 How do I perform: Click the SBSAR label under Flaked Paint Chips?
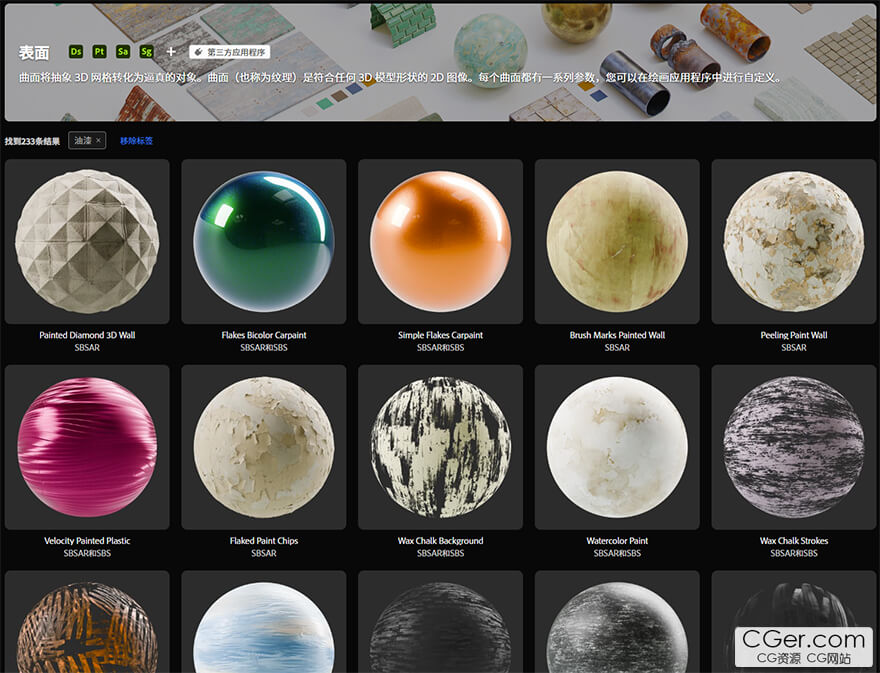coord(264,553)
